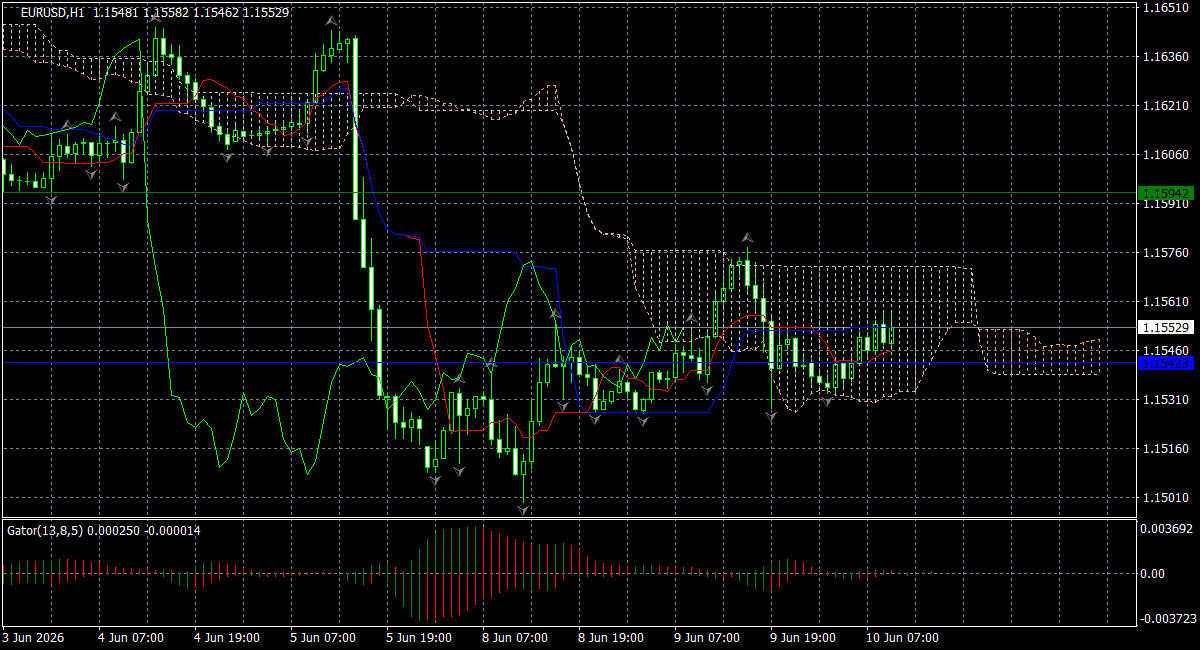Click the 1.15160 price axis value
1200x650 pixels.
tap(1166, 449)
